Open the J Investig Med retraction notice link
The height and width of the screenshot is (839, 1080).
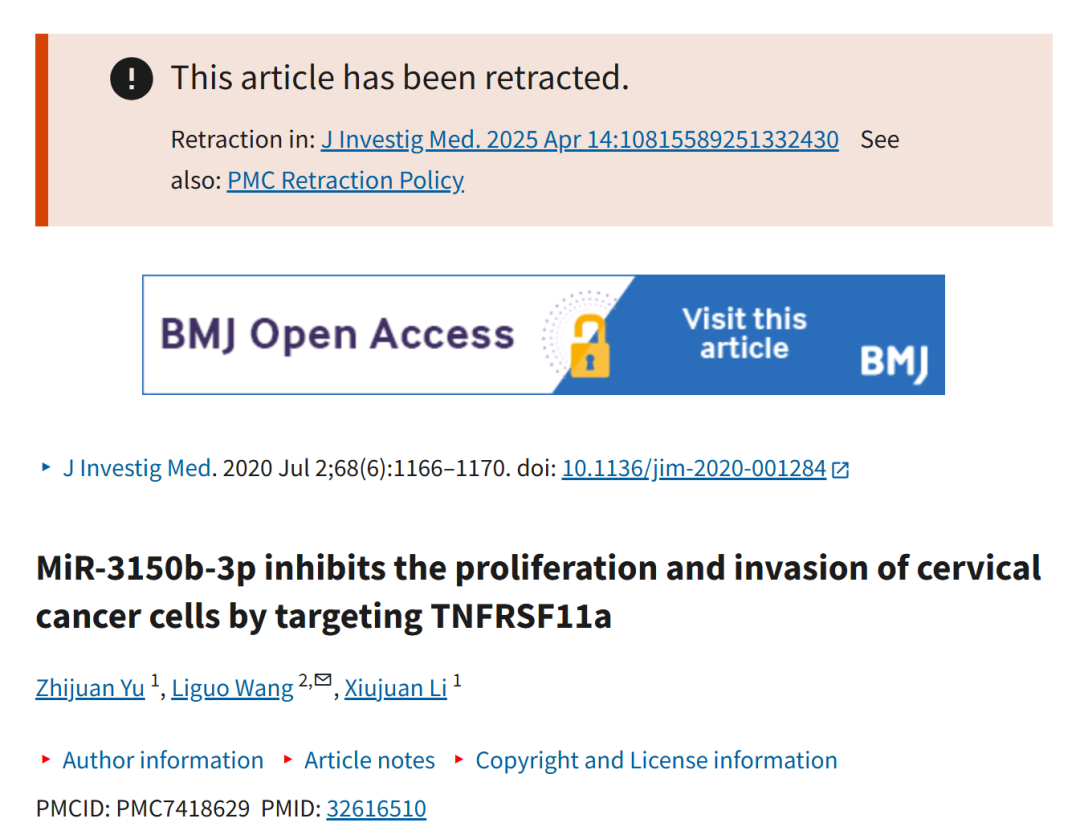(x=580, y=140)
